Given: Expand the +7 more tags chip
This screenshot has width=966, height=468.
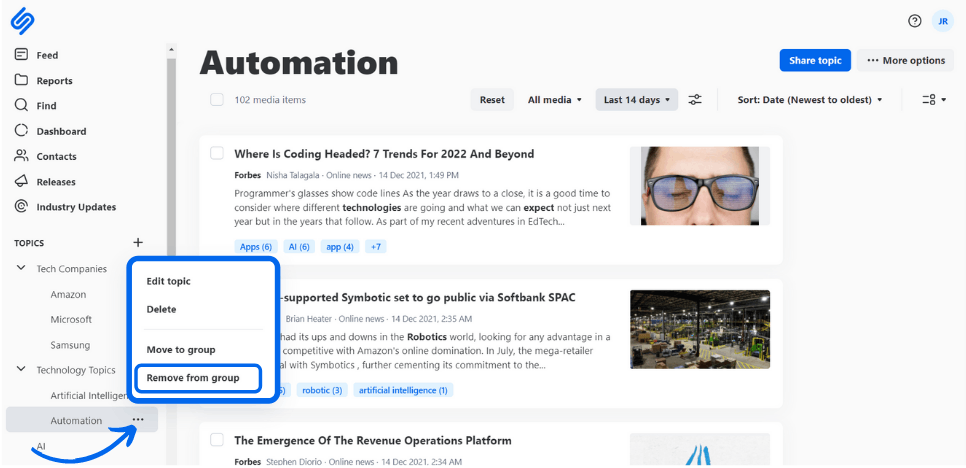Looking at the screenshot, I should 376,247.
